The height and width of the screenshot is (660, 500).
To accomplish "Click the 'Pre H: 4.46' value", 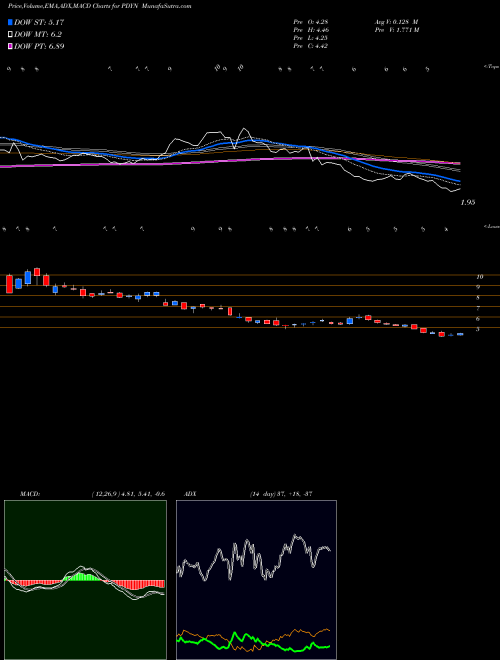I will [311, 30].
